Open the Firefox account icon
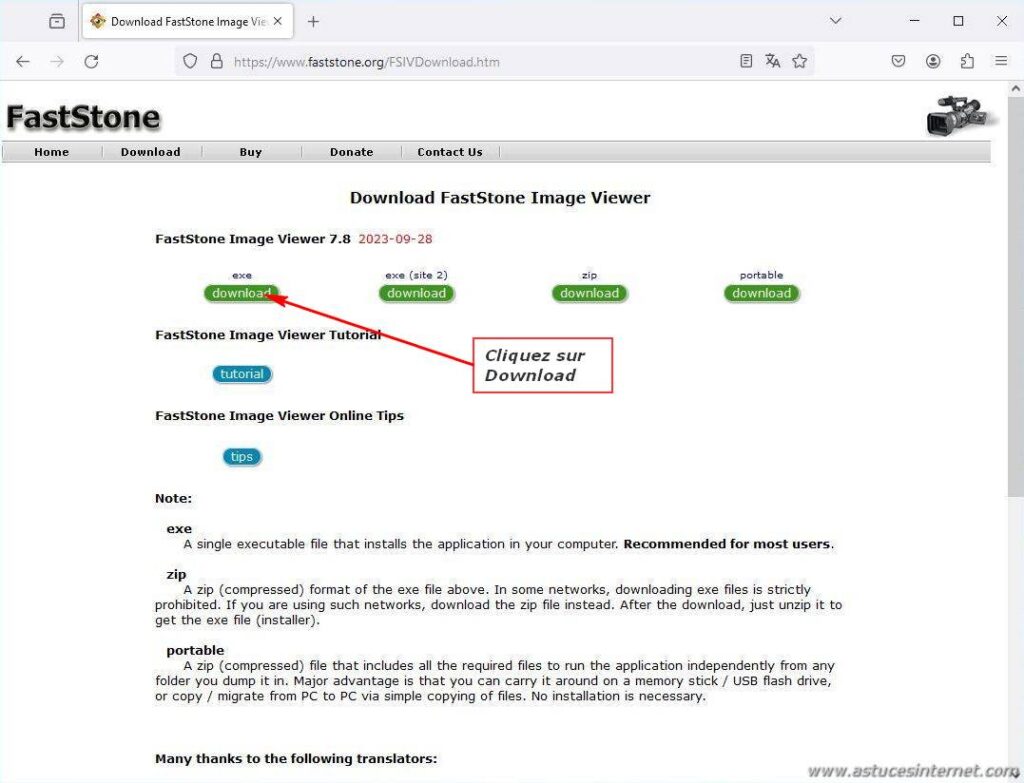 coord(933,61)
